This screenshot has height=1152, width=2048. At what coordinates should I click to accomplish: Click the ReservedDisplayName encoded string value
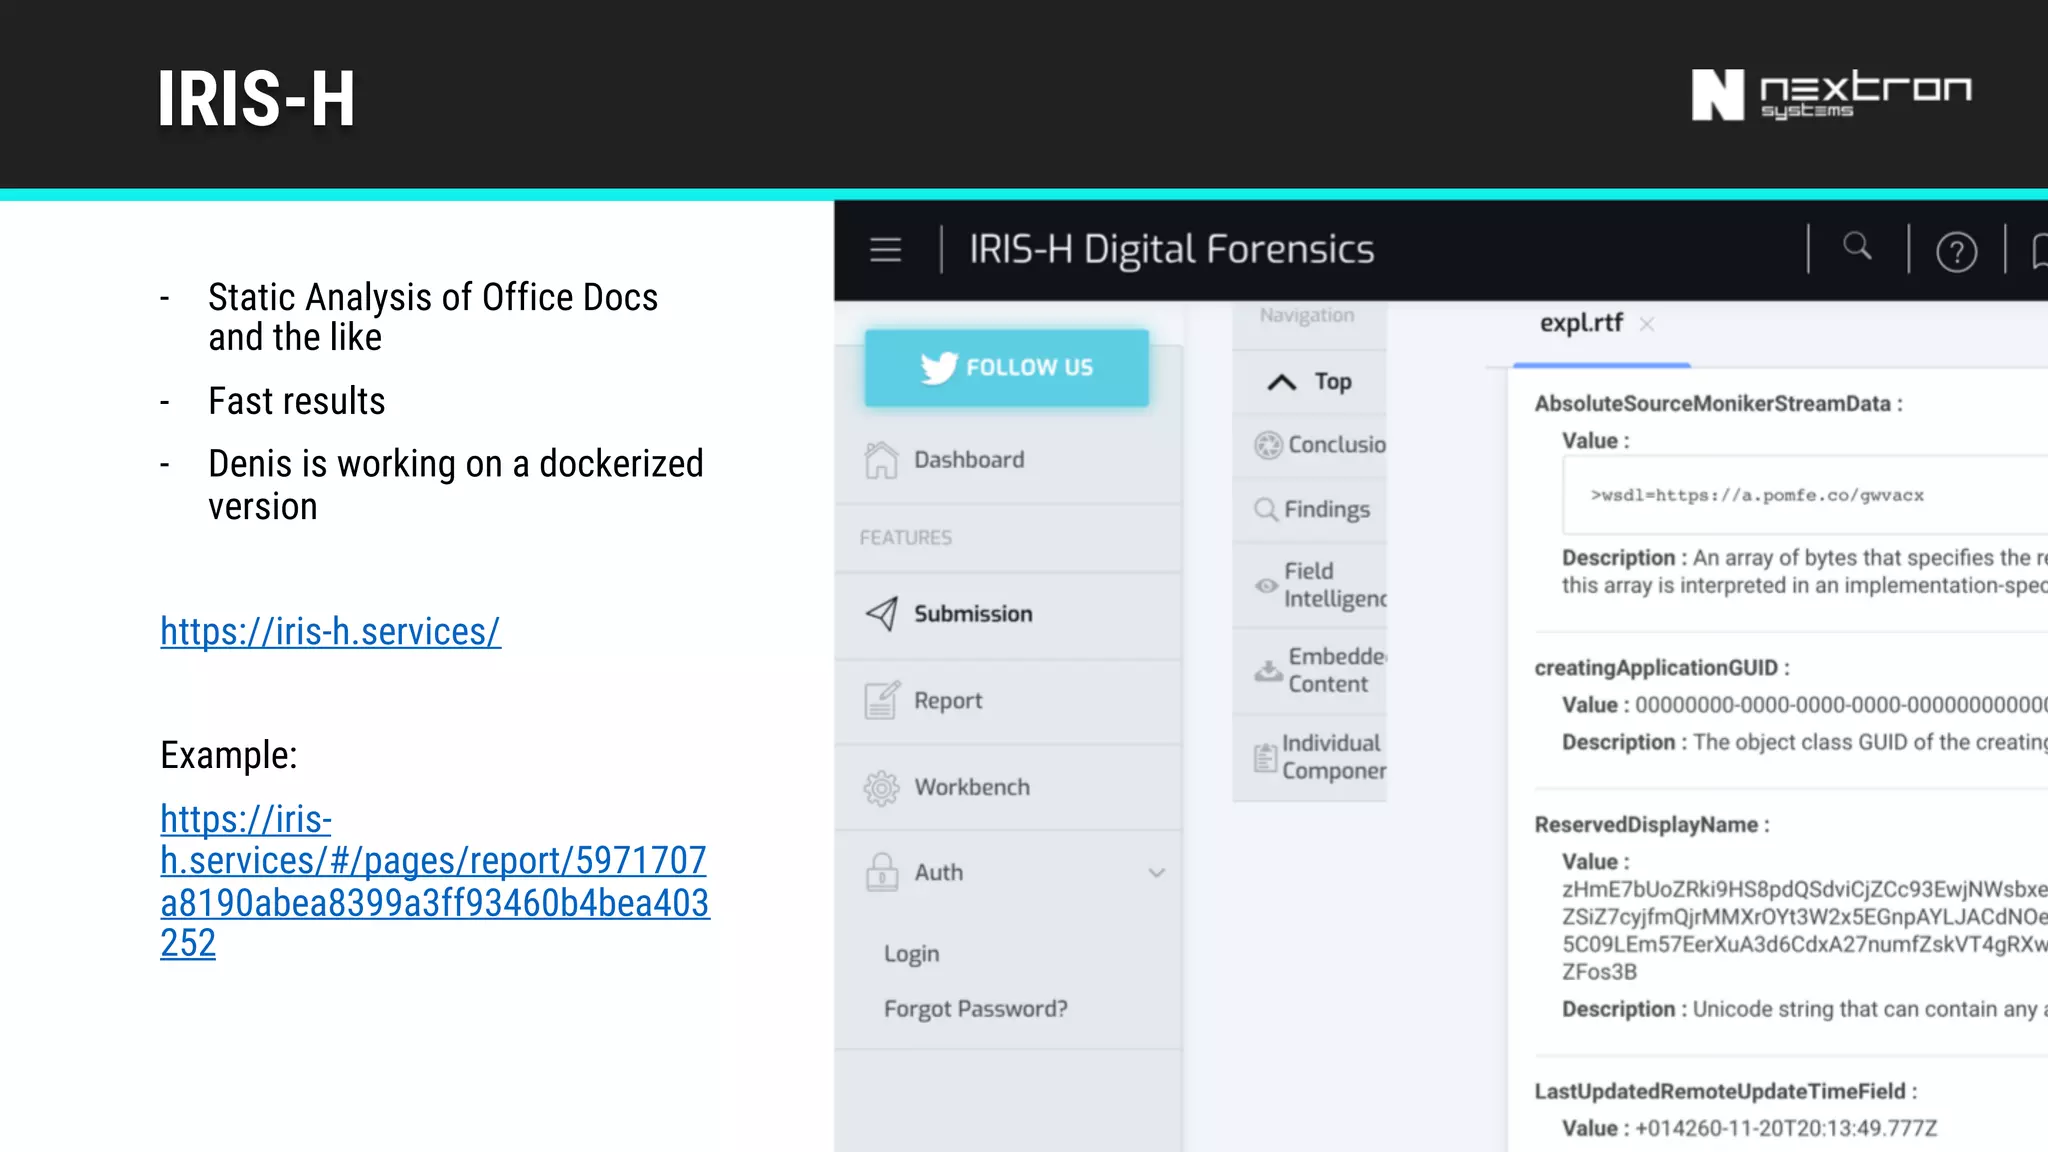[x=1805, y=930]
